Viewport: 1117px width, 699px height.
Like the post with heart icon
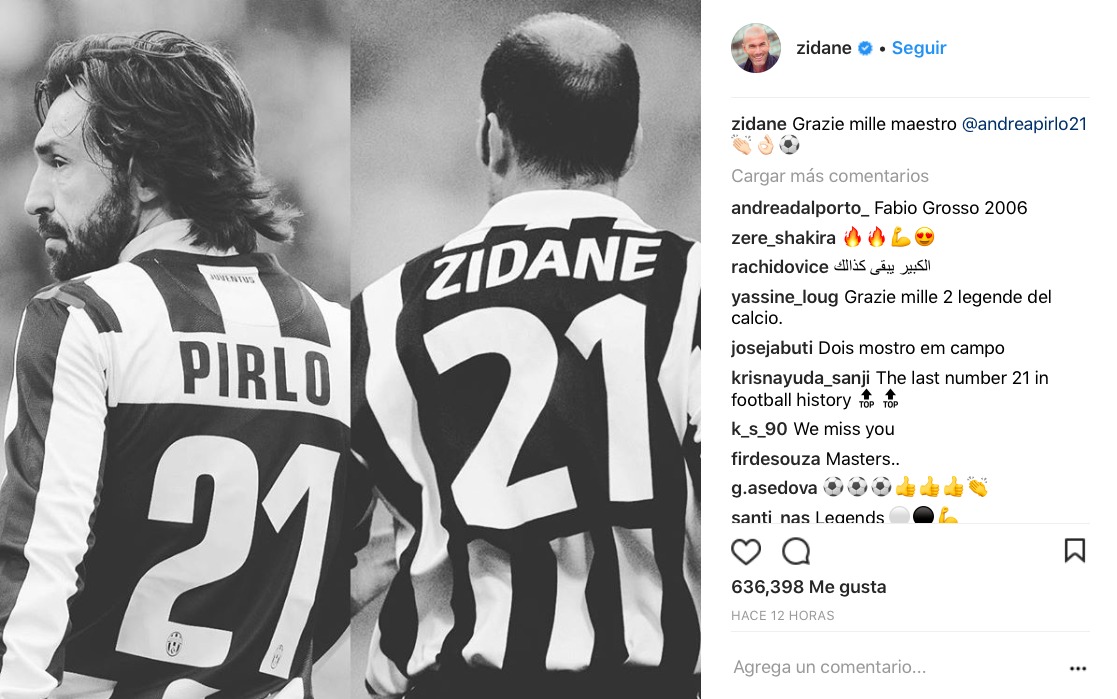click(746, 552)
